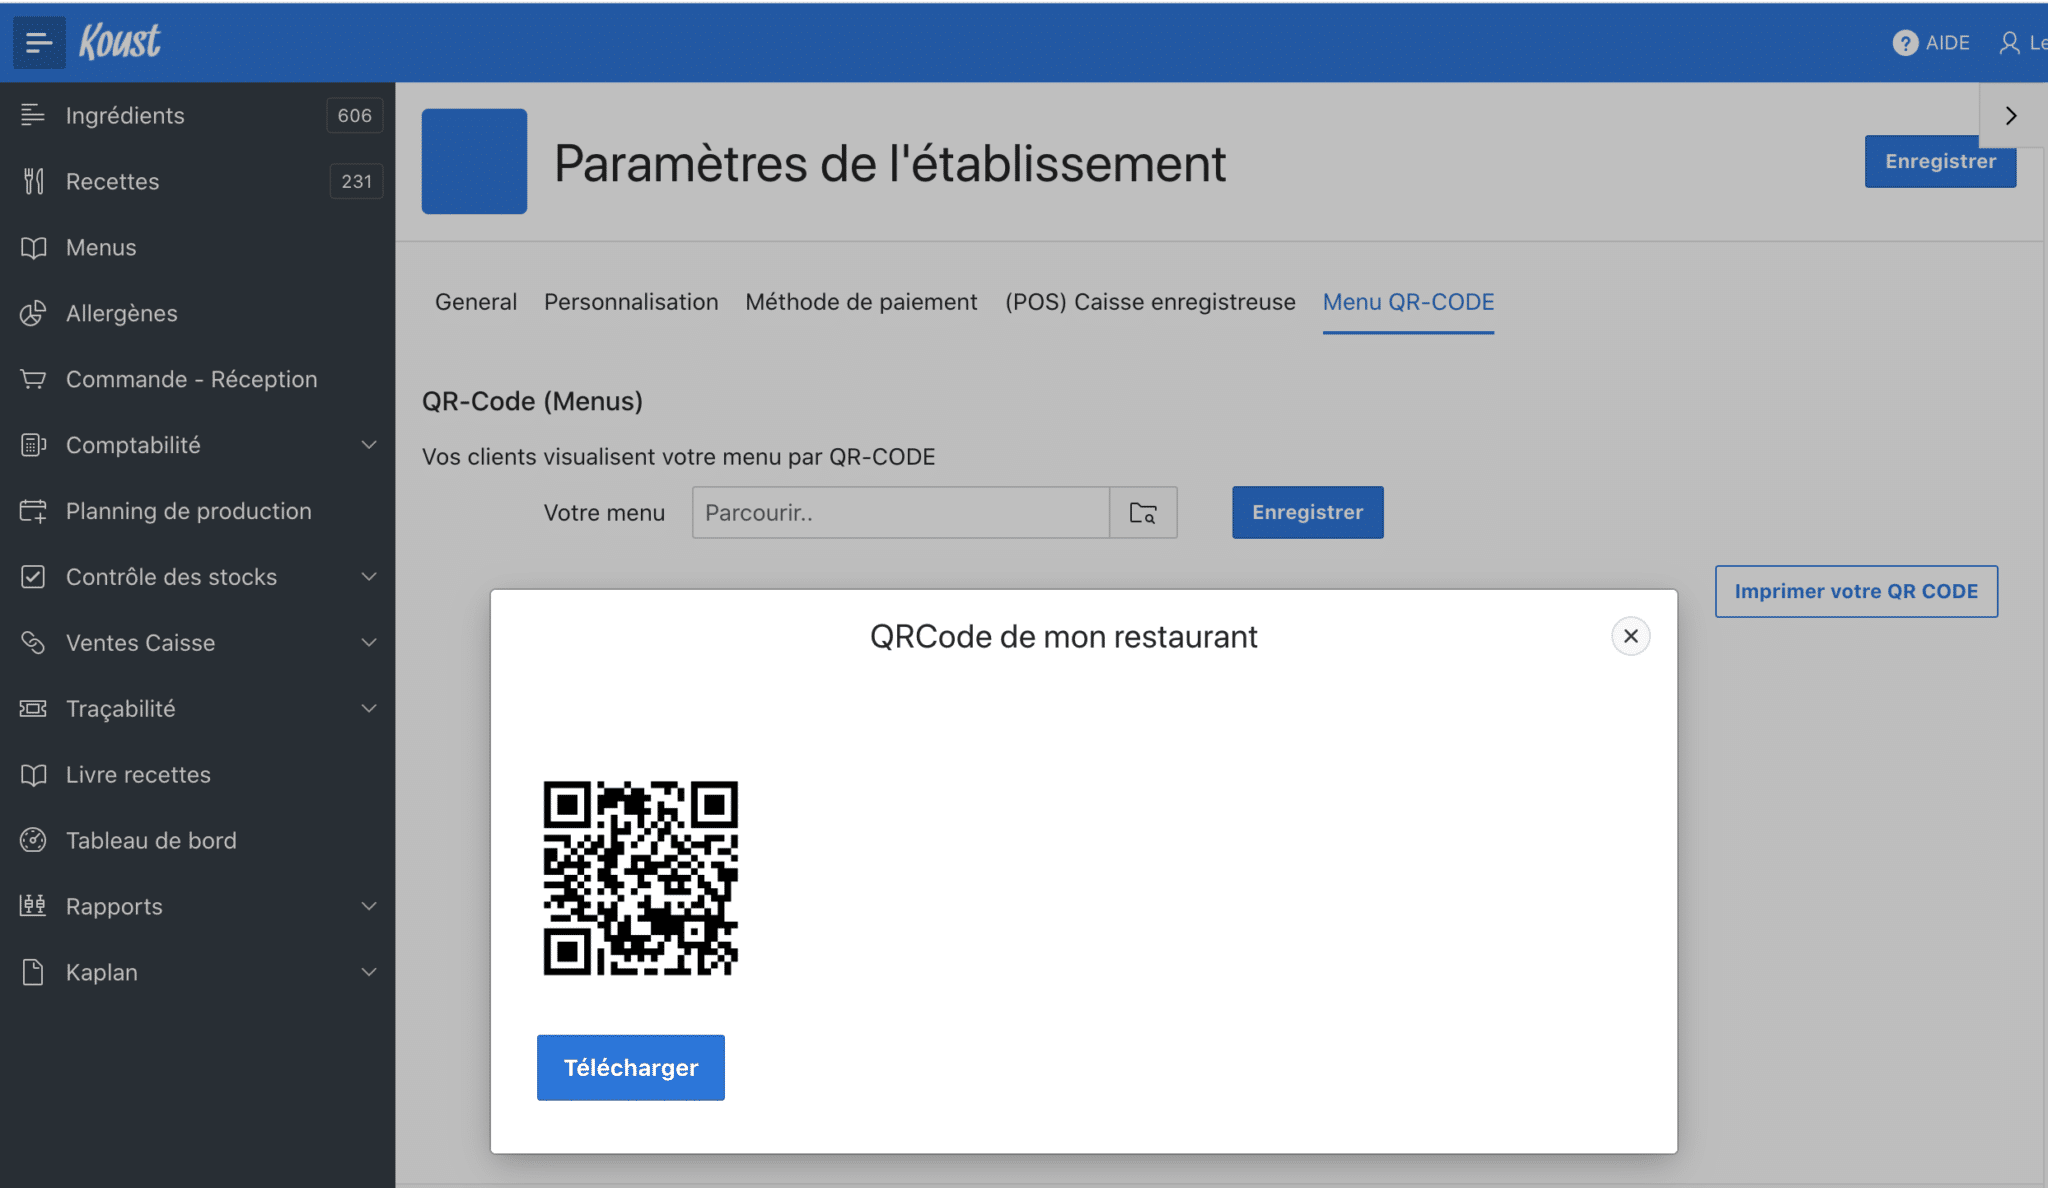
Task: Open the Méthode de paiement tab
Action: [x=861, y=302]
